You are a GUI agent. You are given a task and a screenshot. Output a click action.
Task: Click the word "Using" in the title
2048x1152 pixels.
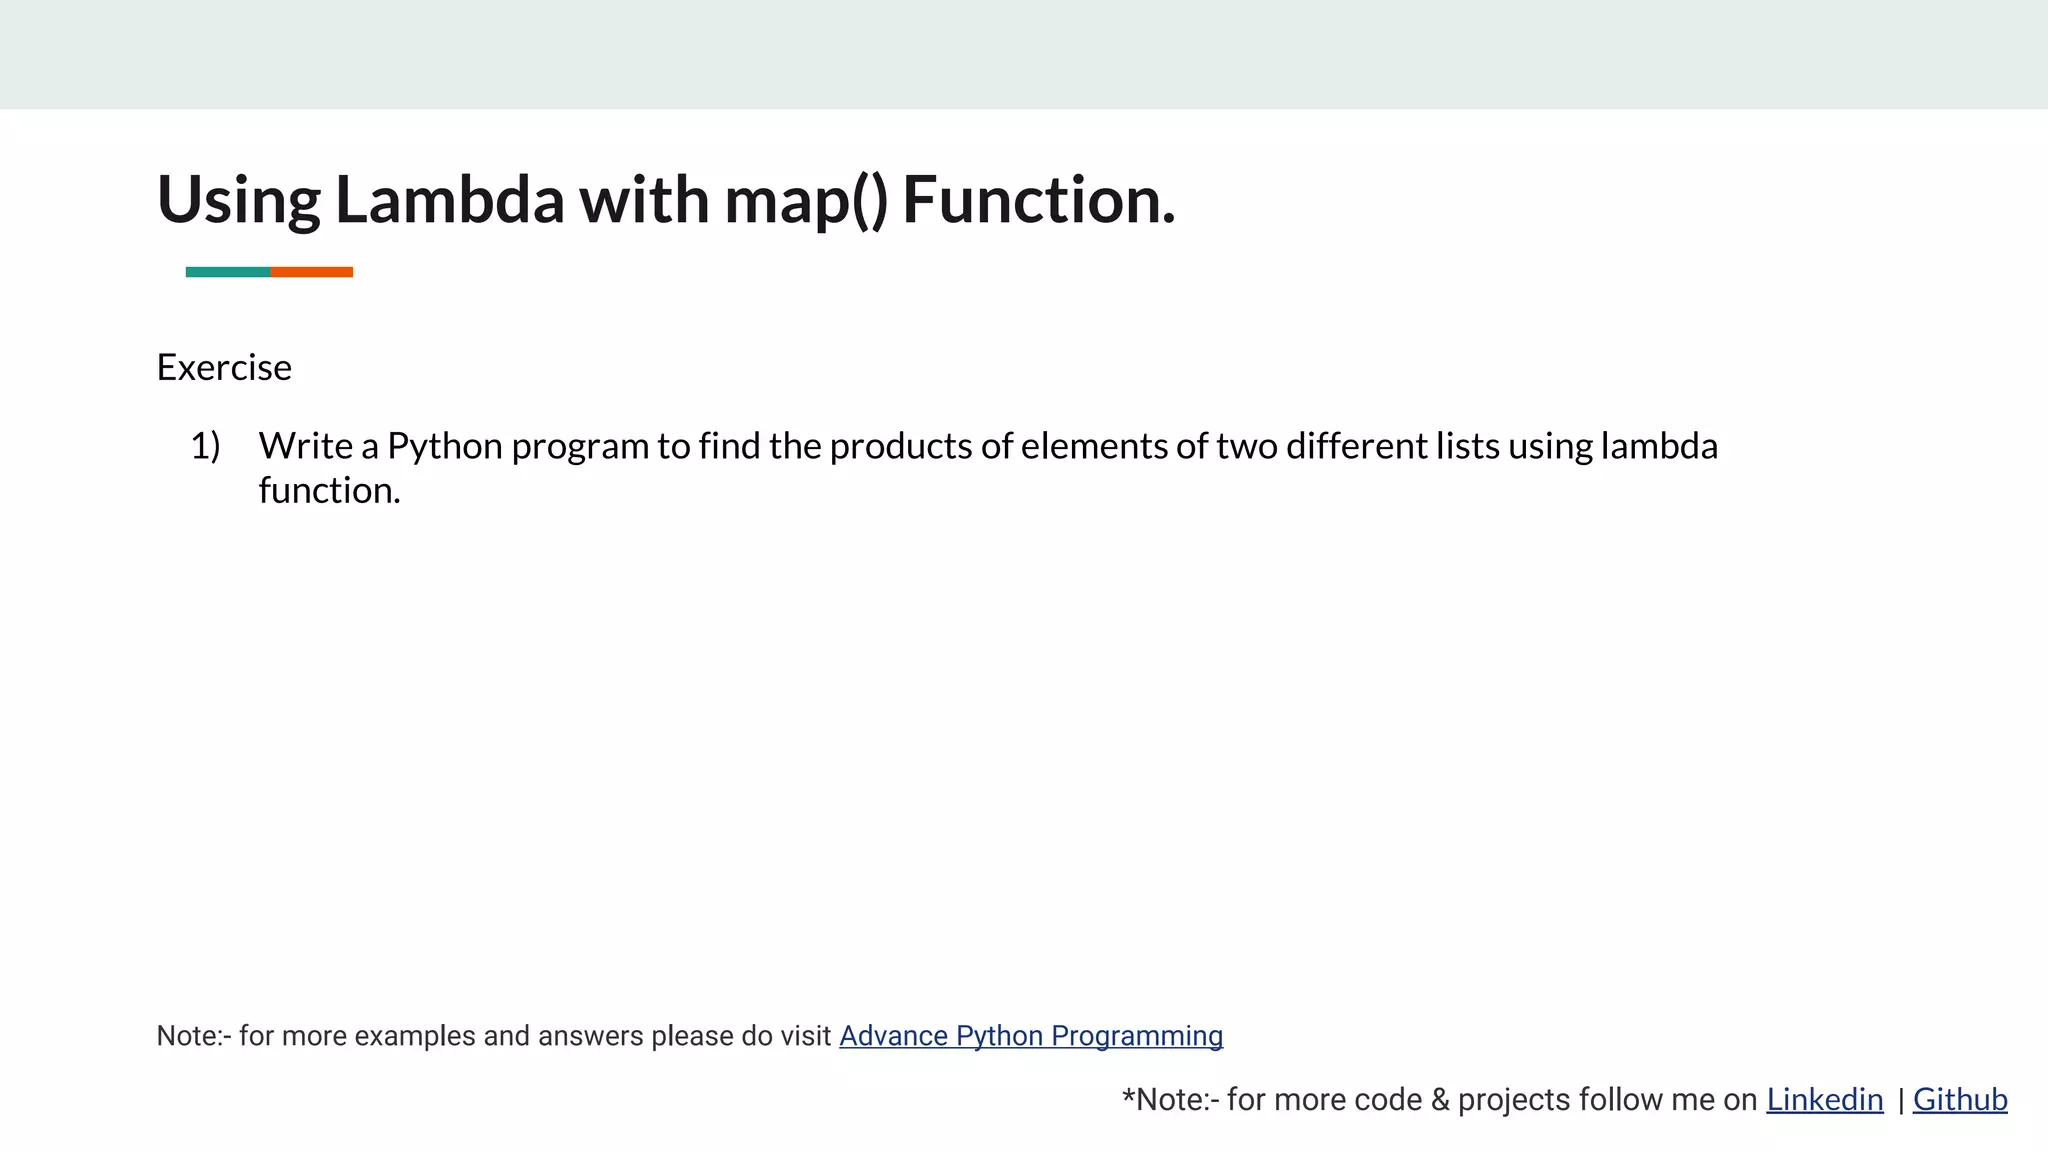coord(239,199)
